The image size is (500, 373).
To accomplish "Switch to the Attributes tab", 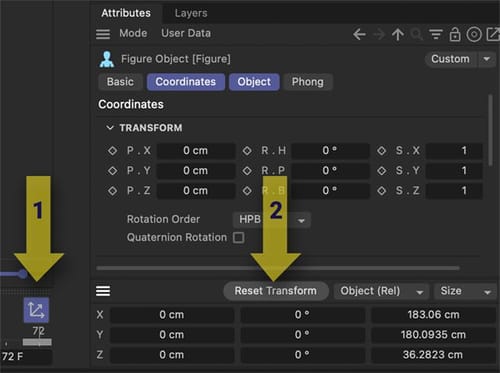I will [x=126, y=13].
